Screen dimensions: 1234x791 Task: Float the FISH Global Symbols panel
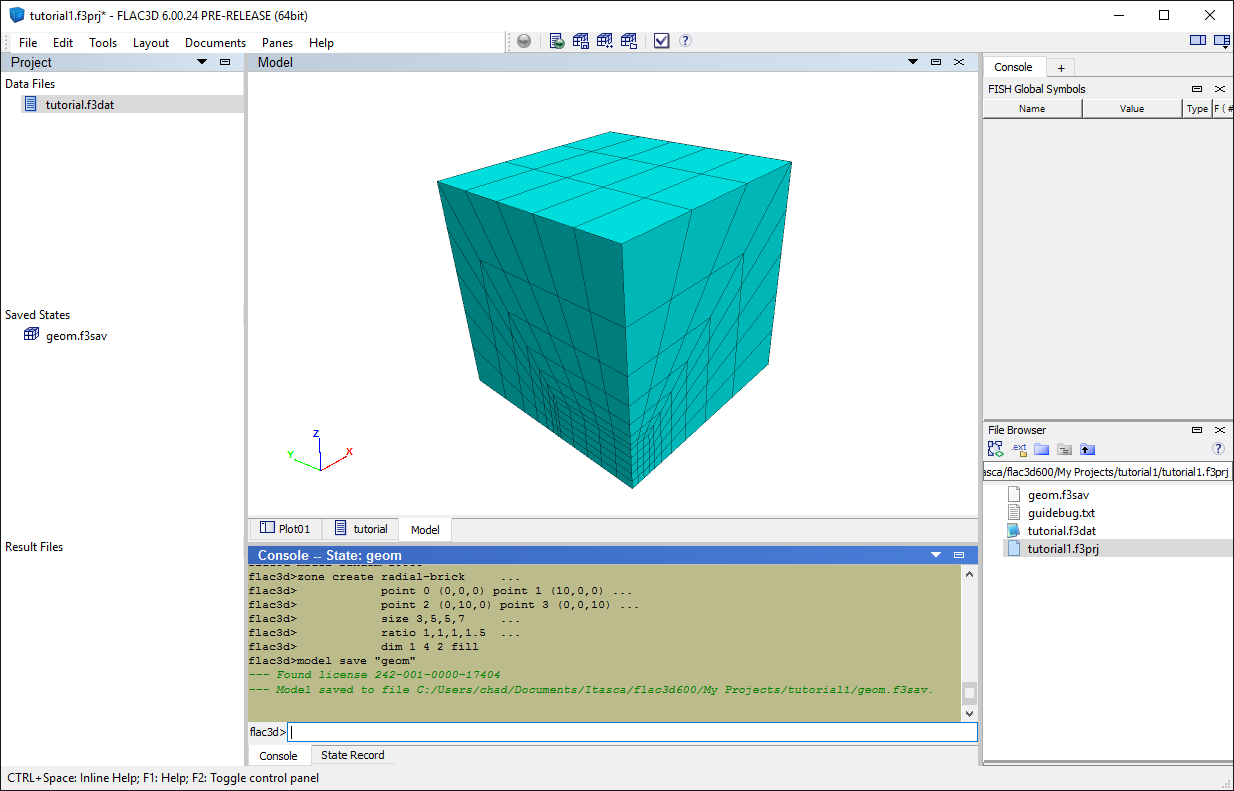(1197, 89)
